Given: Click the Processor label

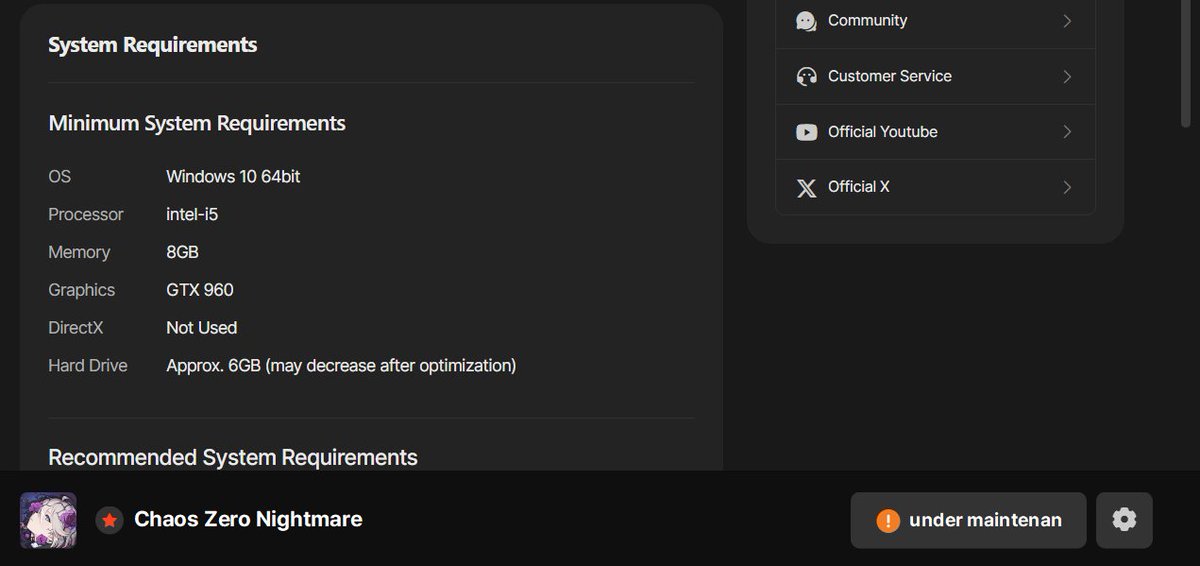Looking at the screenshot, I should [x=86, y=215].
